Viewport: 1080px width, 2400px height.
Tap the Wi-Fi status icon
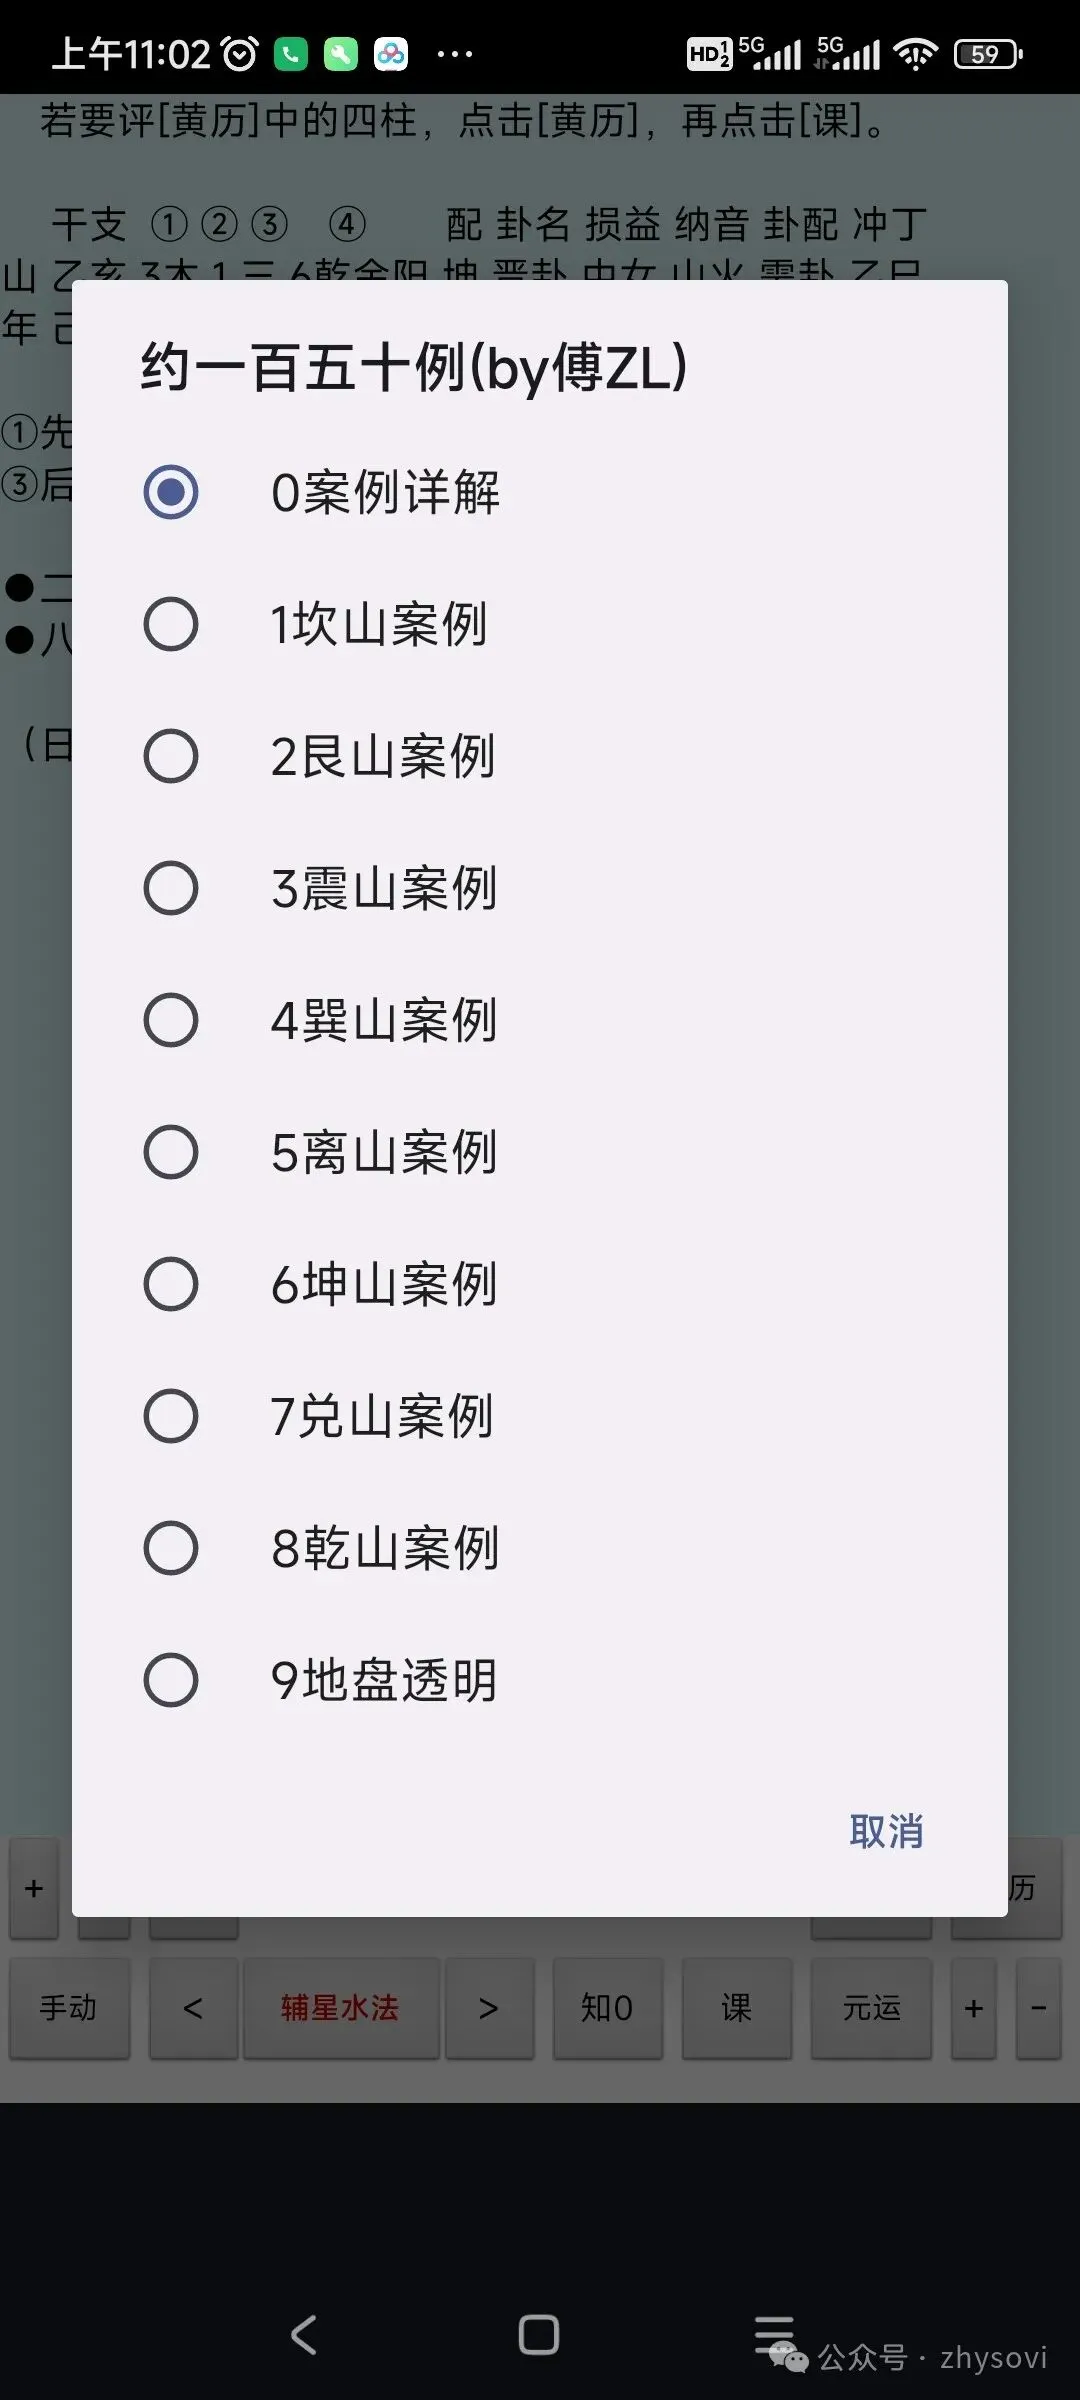coord(915,54)
